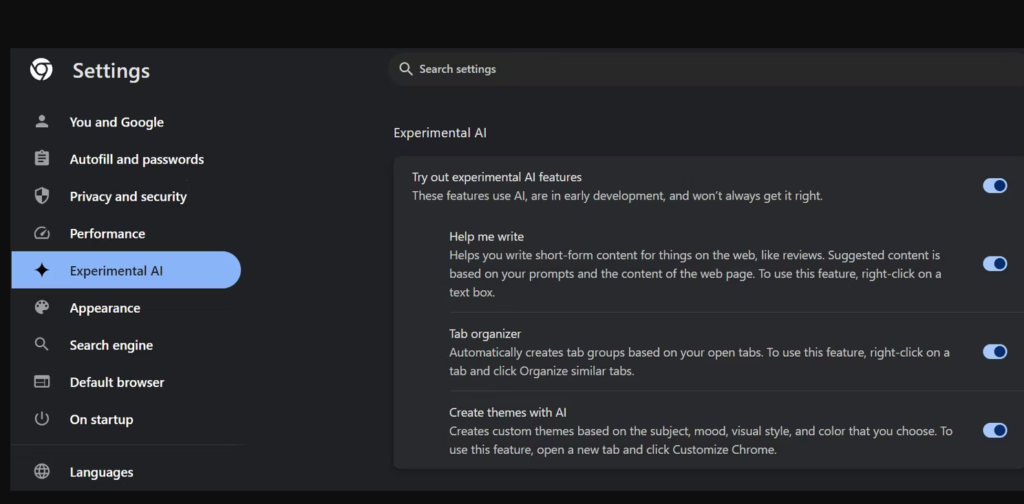Click the Help me write title
Screen dimensions: 1024x504
coord(487,236)
